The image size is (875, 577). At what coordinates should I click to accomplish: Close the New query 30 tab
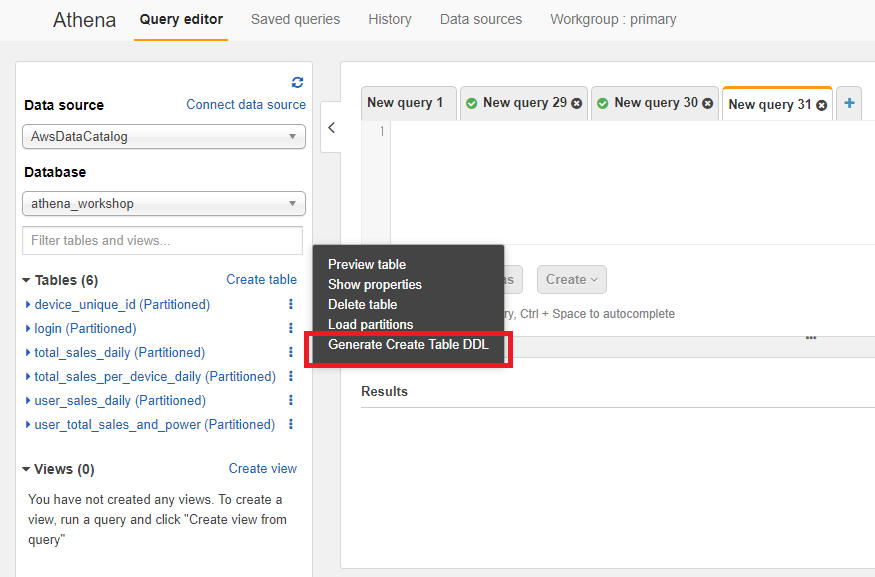coord(708,104)
